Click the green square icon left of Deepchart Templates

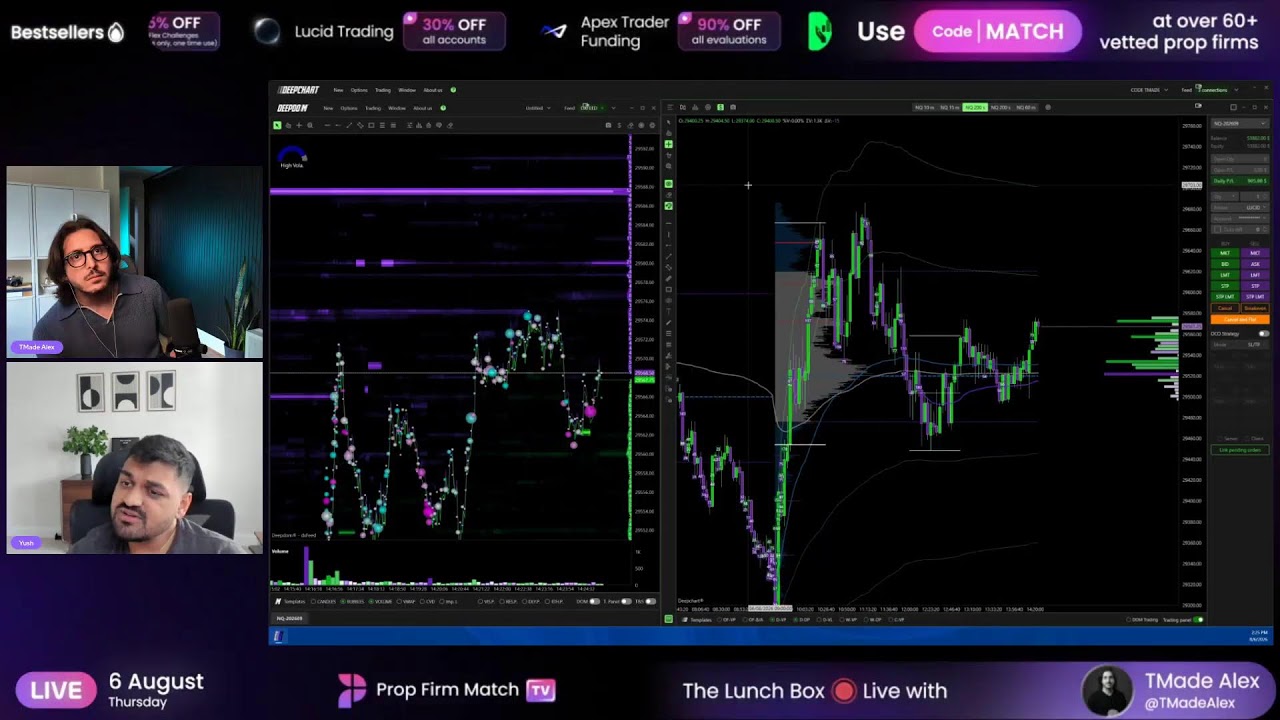coord(668,619)
